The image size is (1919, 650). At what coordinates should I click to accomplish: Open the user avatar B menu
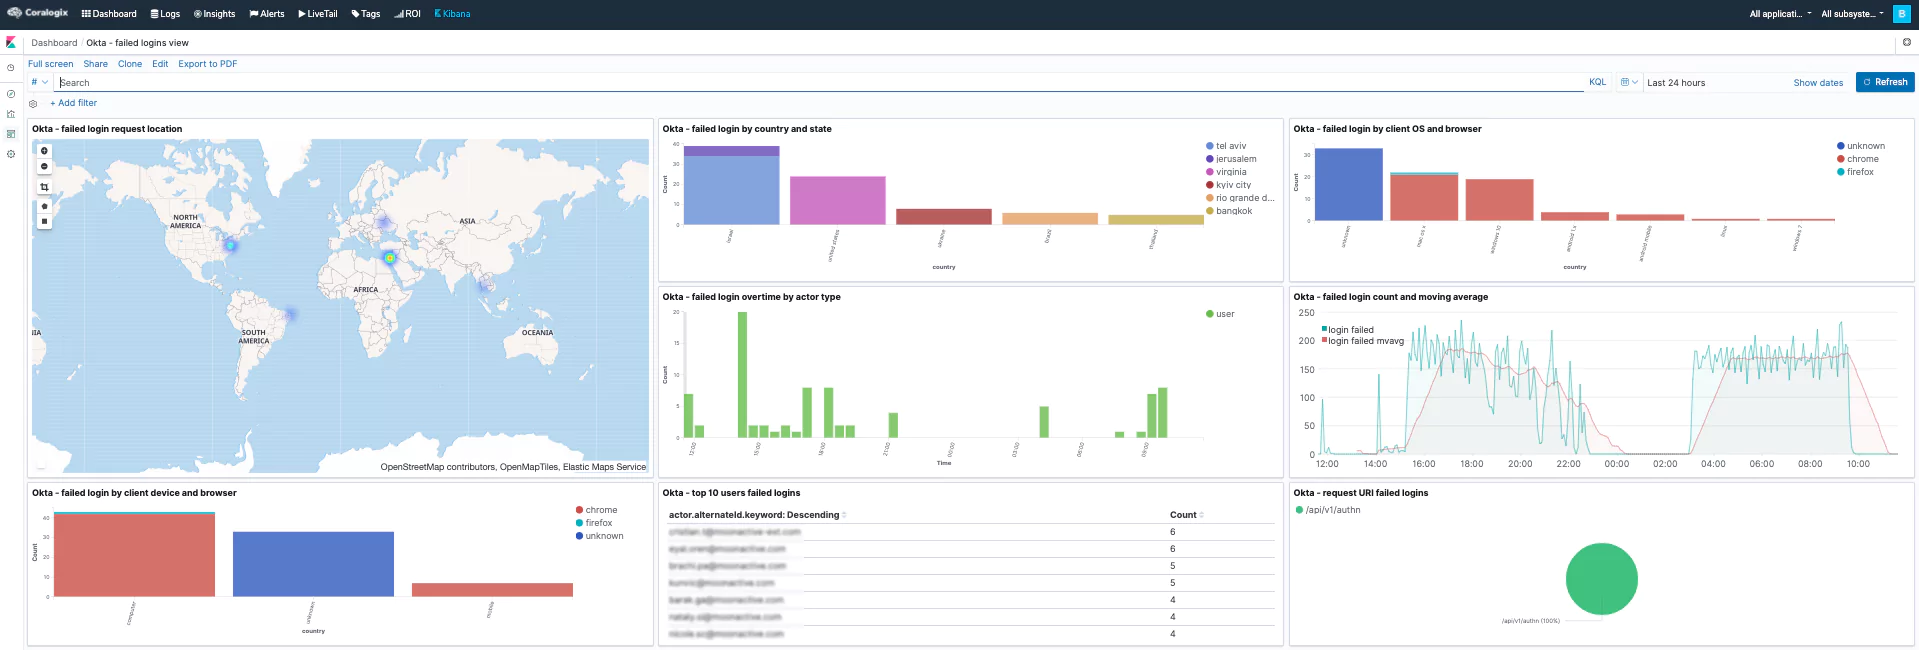tap(1901, 14)
